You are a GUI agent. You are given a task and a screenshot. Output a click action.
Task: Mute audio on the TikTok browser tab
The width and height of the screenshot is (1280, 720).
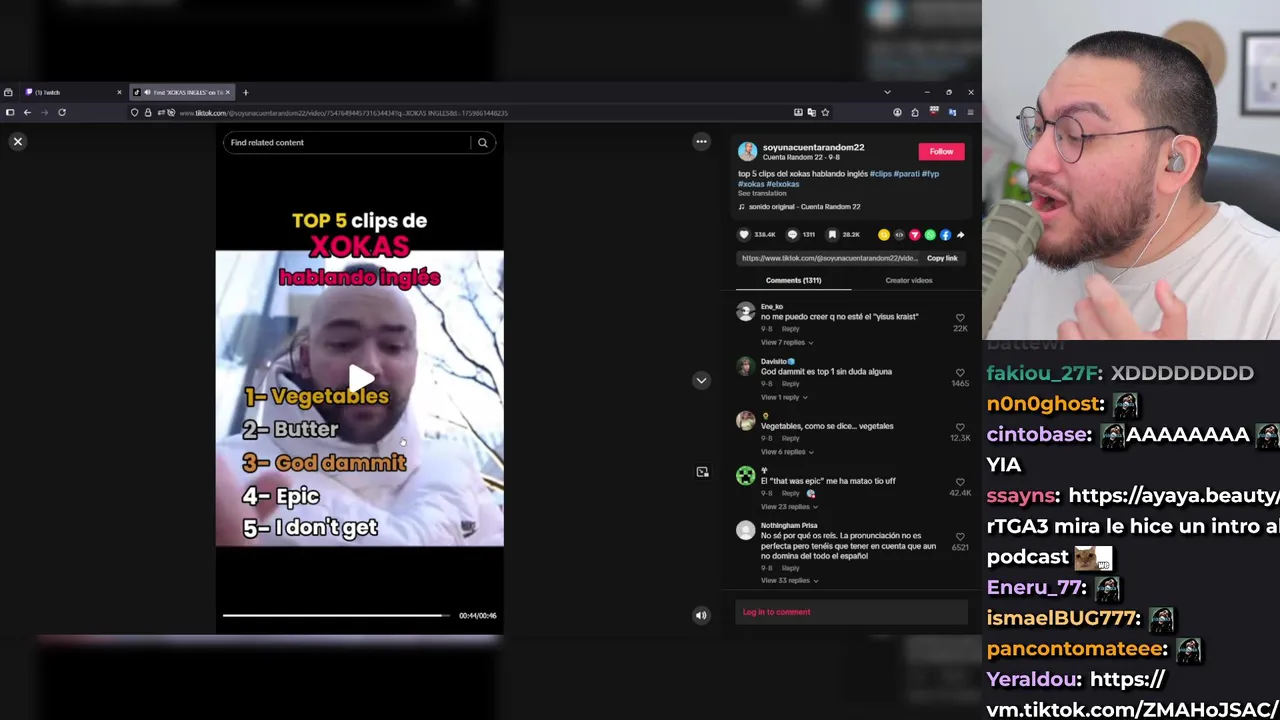click(147, 92)
